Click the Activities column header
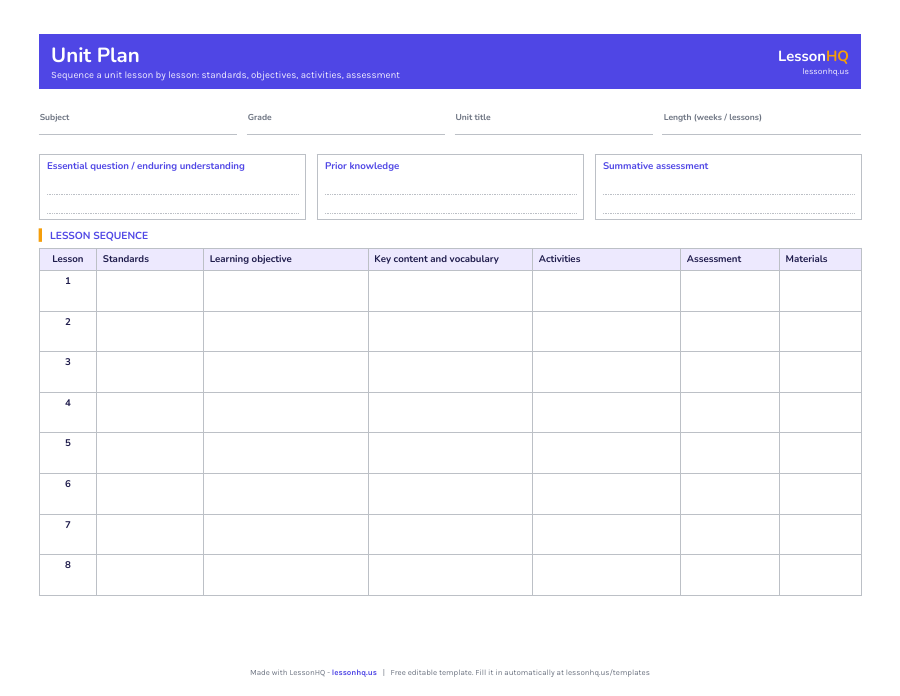 pos(607,259)
